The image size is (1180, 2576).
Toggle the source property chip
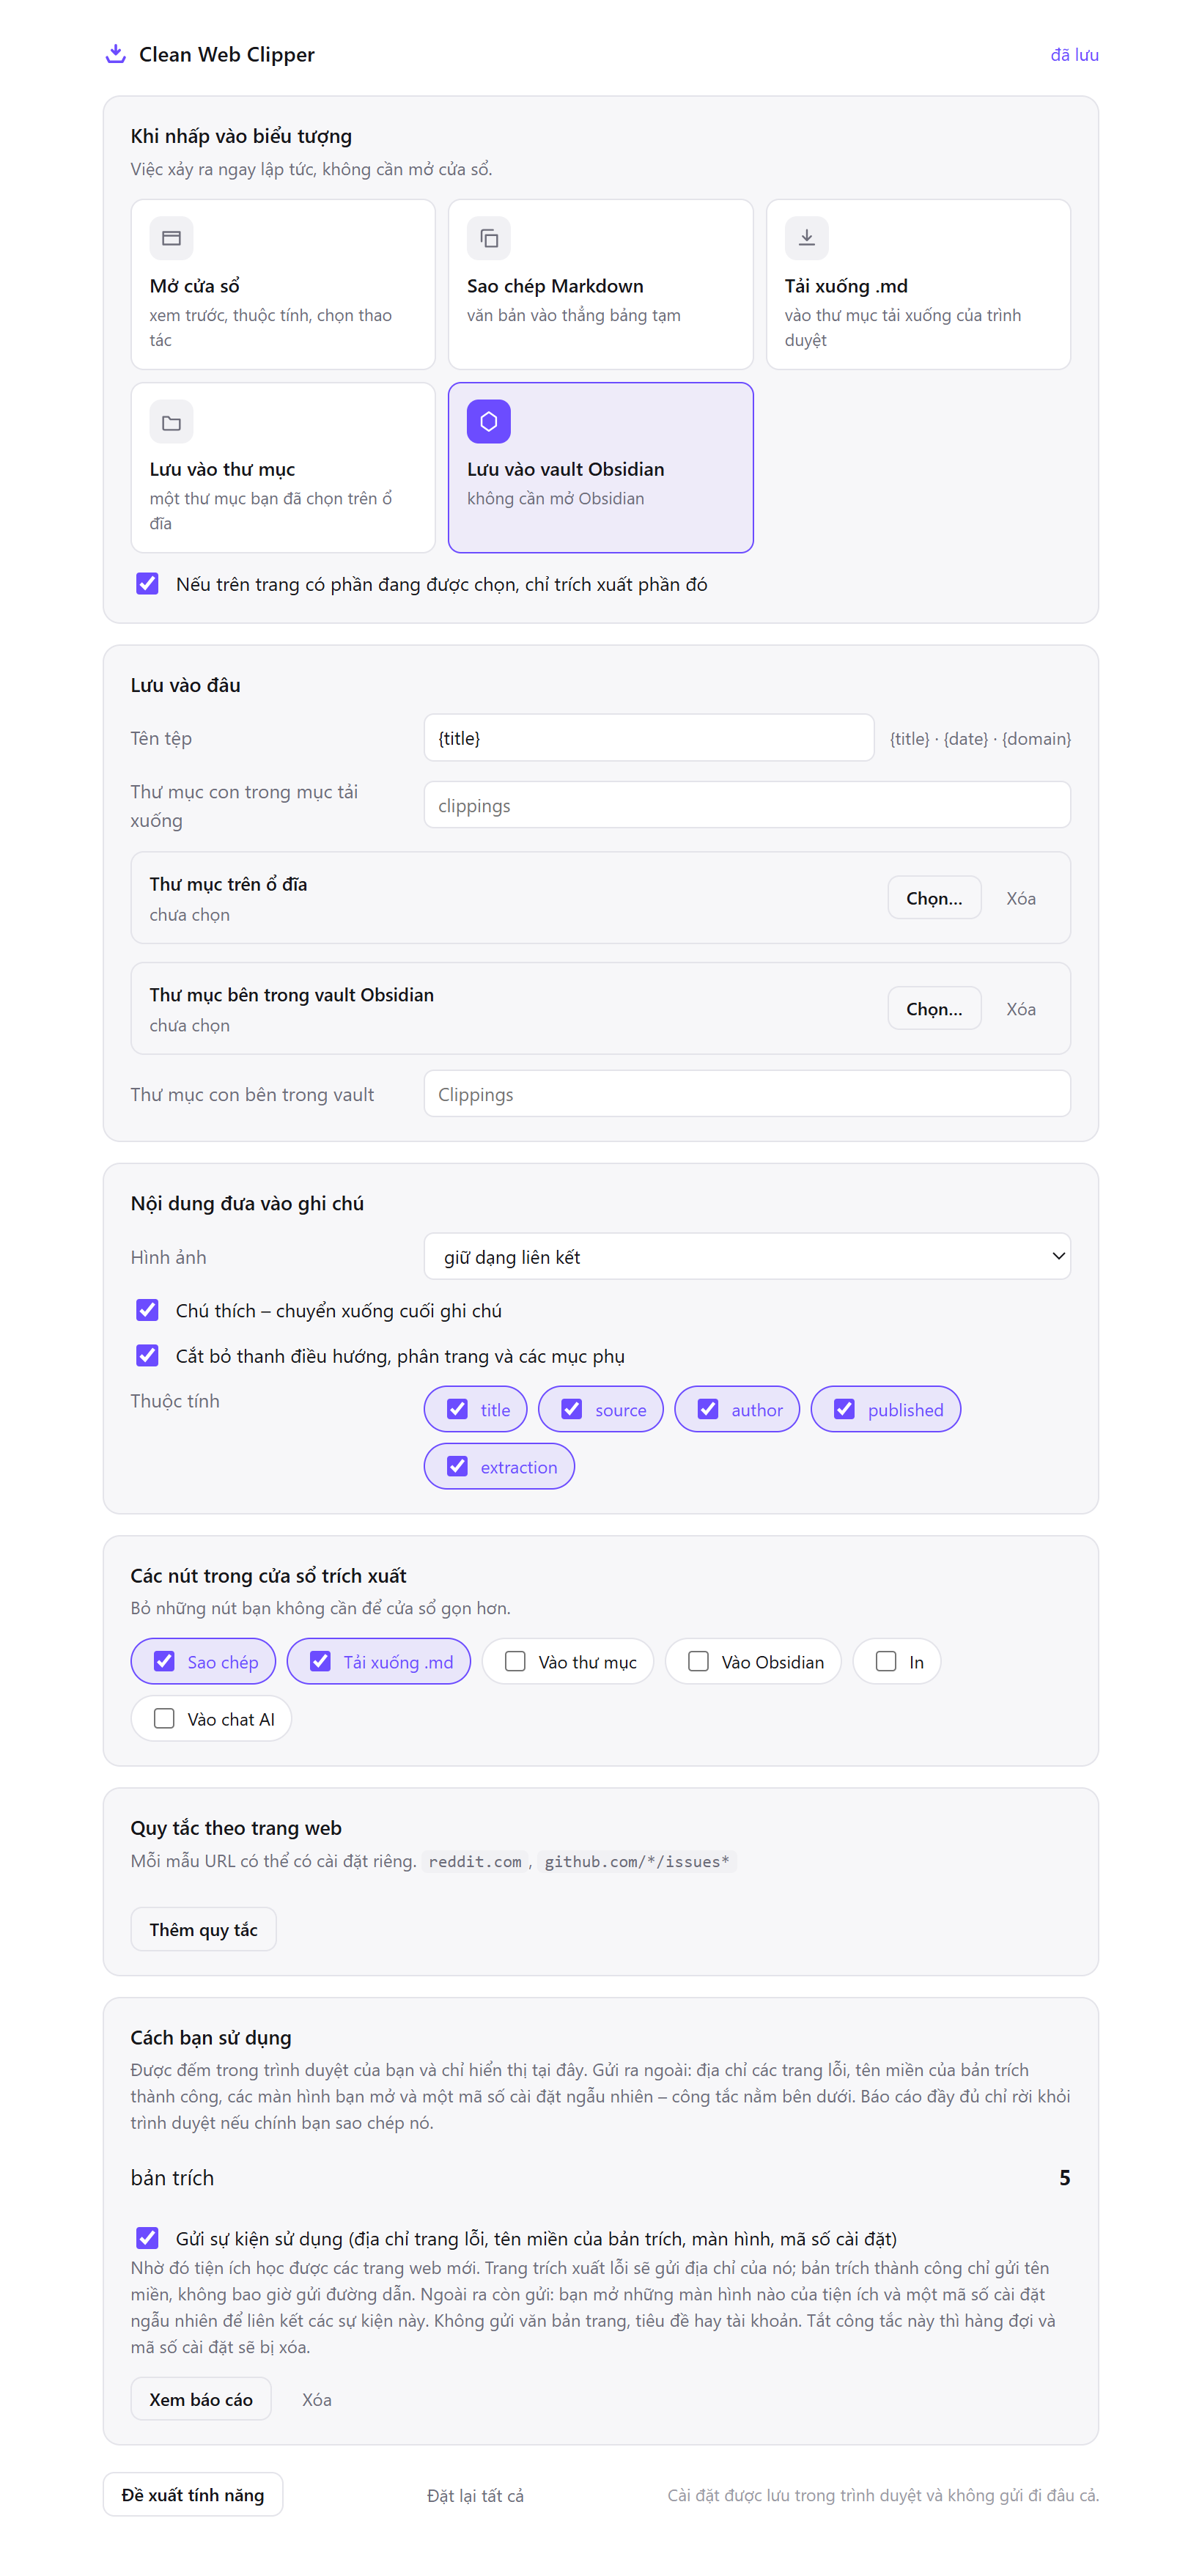pyautogui.click(x=600, y=1409)
